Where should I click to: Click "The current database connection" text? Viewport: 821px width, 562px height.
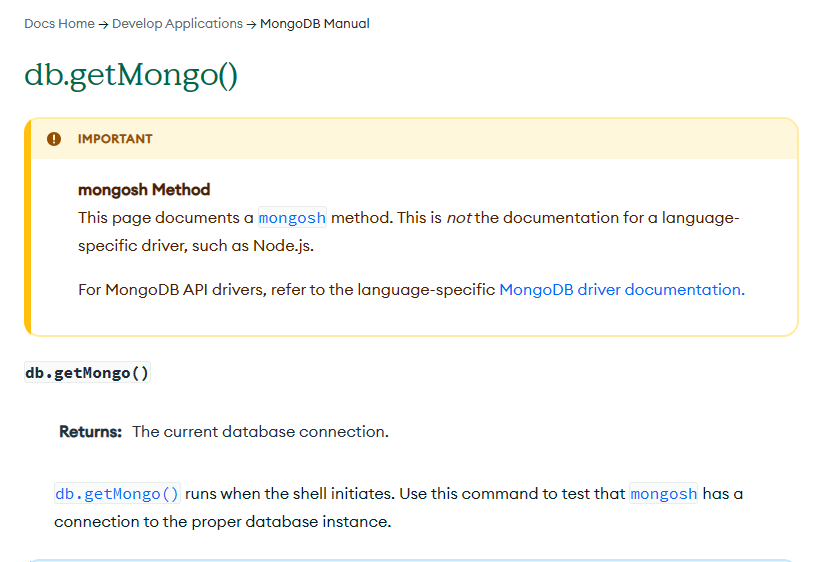point(260,432)
